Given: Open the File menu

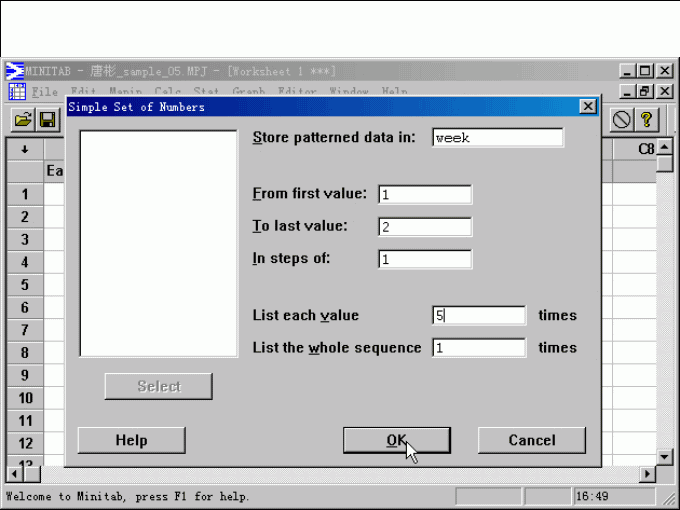Looking at the screenshot, I should click(x=45, y=92).
